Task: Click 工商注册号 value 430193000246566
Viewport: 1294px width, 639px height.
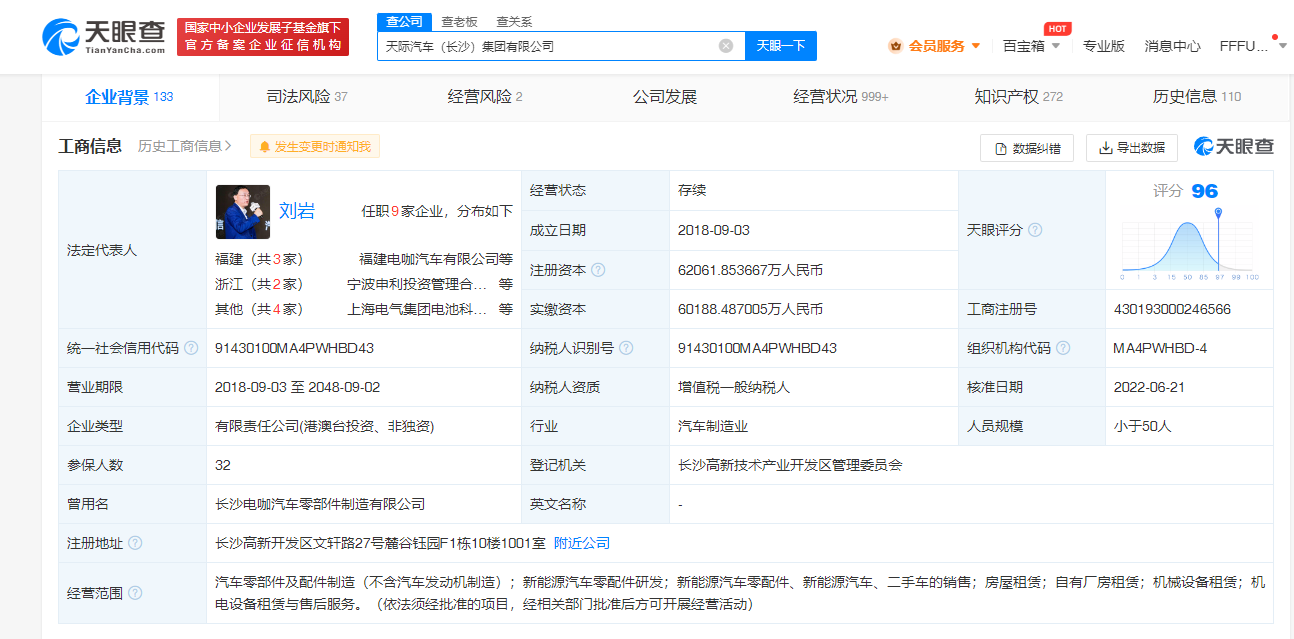Action: coord(1172,309)
